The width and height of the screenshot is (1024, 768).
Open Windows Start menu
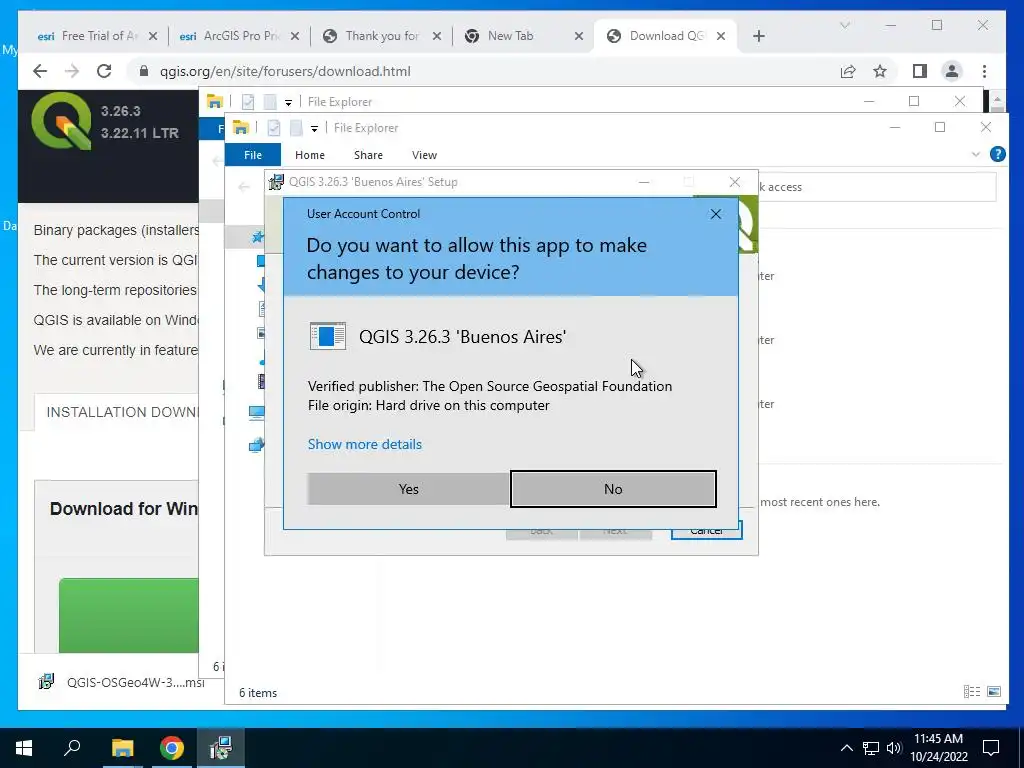24,748
